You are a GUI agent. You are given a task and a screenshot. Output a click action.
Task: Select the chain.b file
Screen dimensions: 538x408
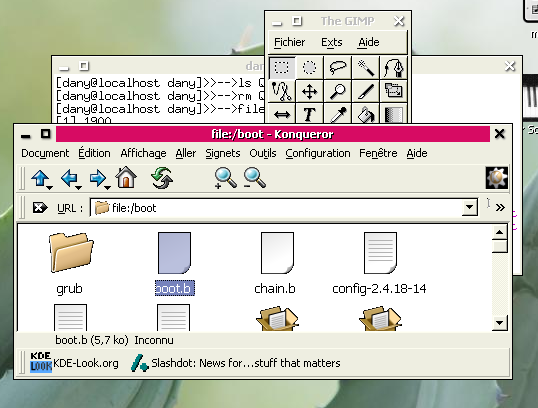point(275,264)
